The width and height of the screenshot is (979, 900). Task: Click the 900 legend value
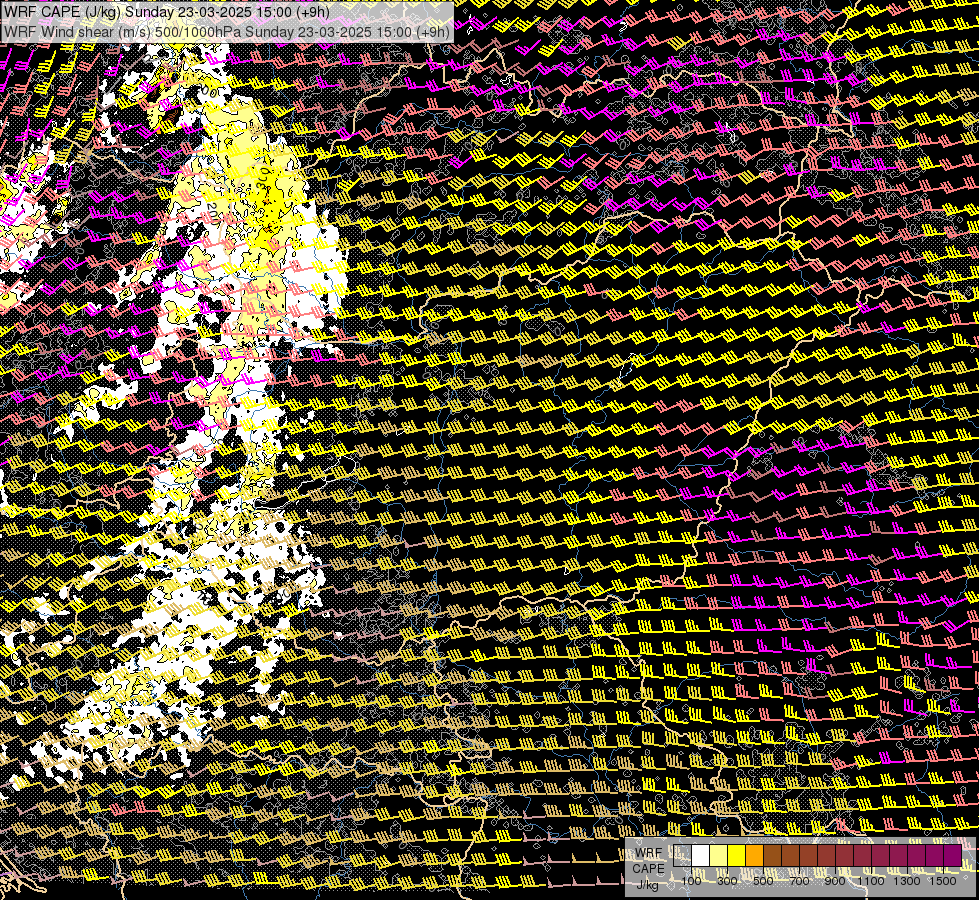[835, 881]
